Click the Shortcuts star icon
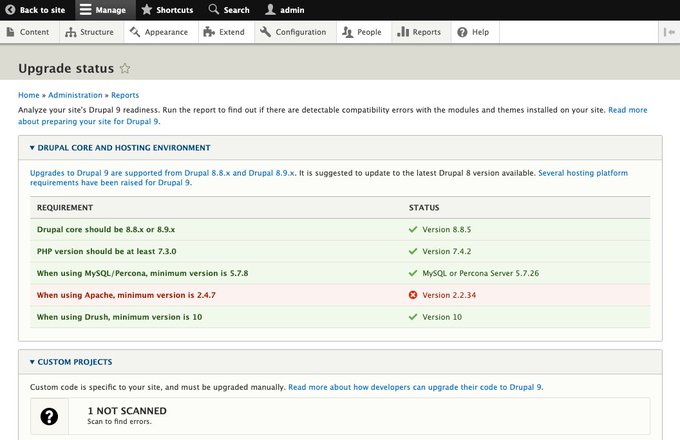Image resolution: width=680 pixels, height=440 pixels. [147, 10]
